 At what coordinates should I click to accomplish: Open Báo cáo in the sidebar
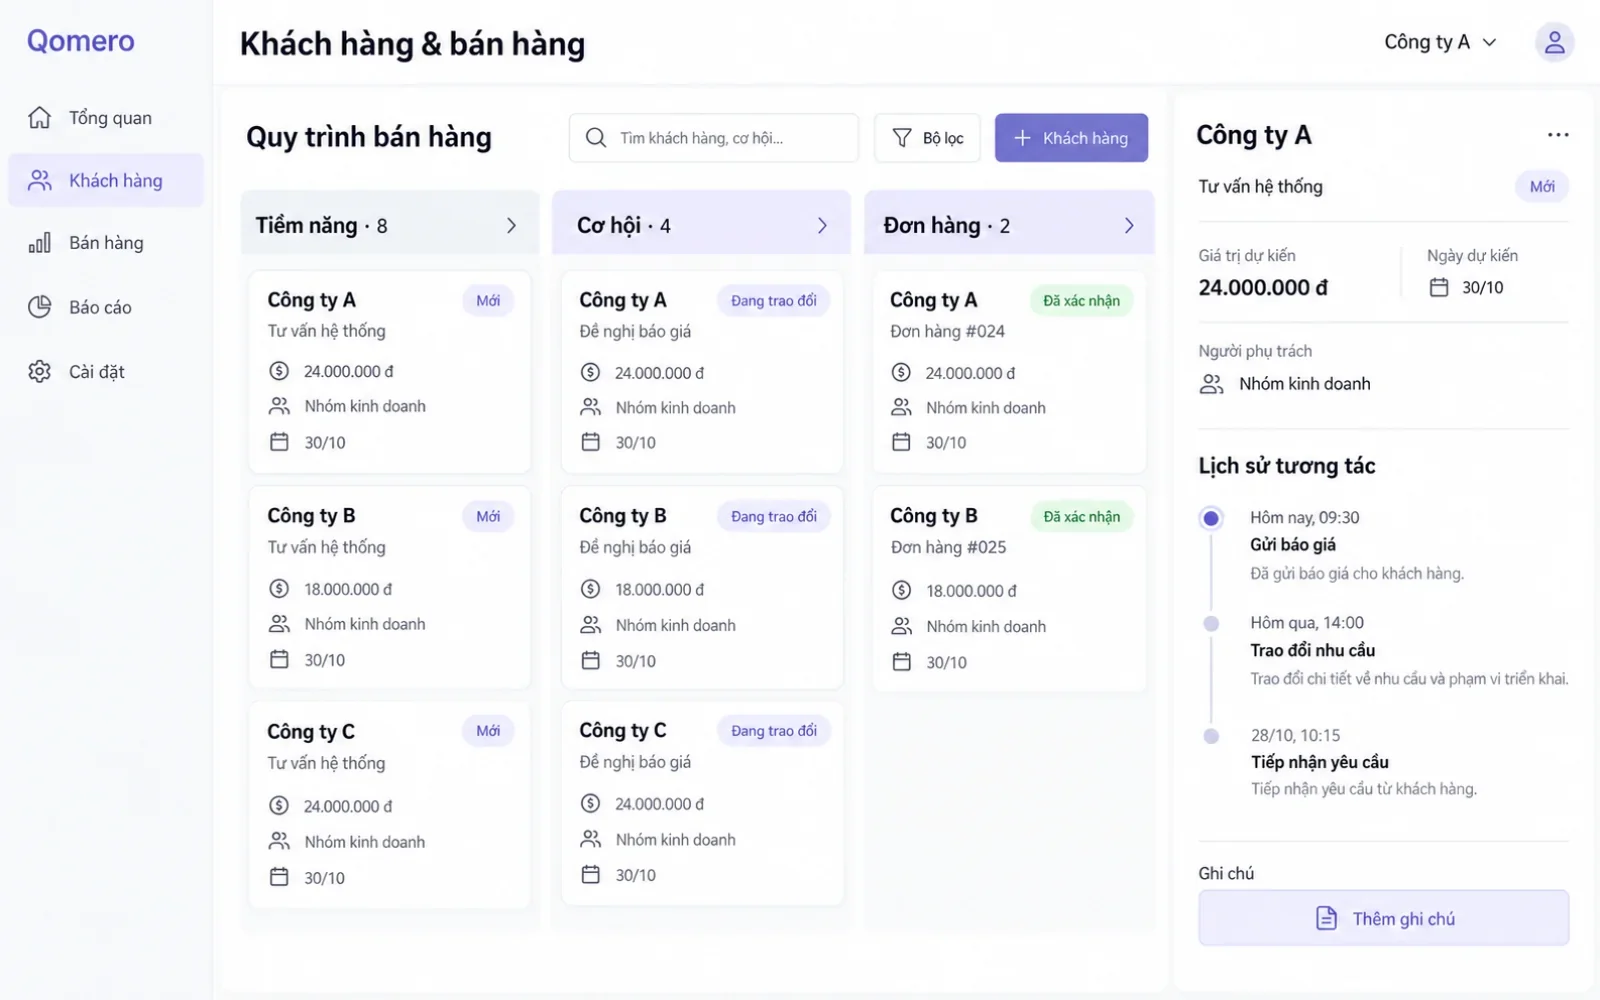click(106, 307)
